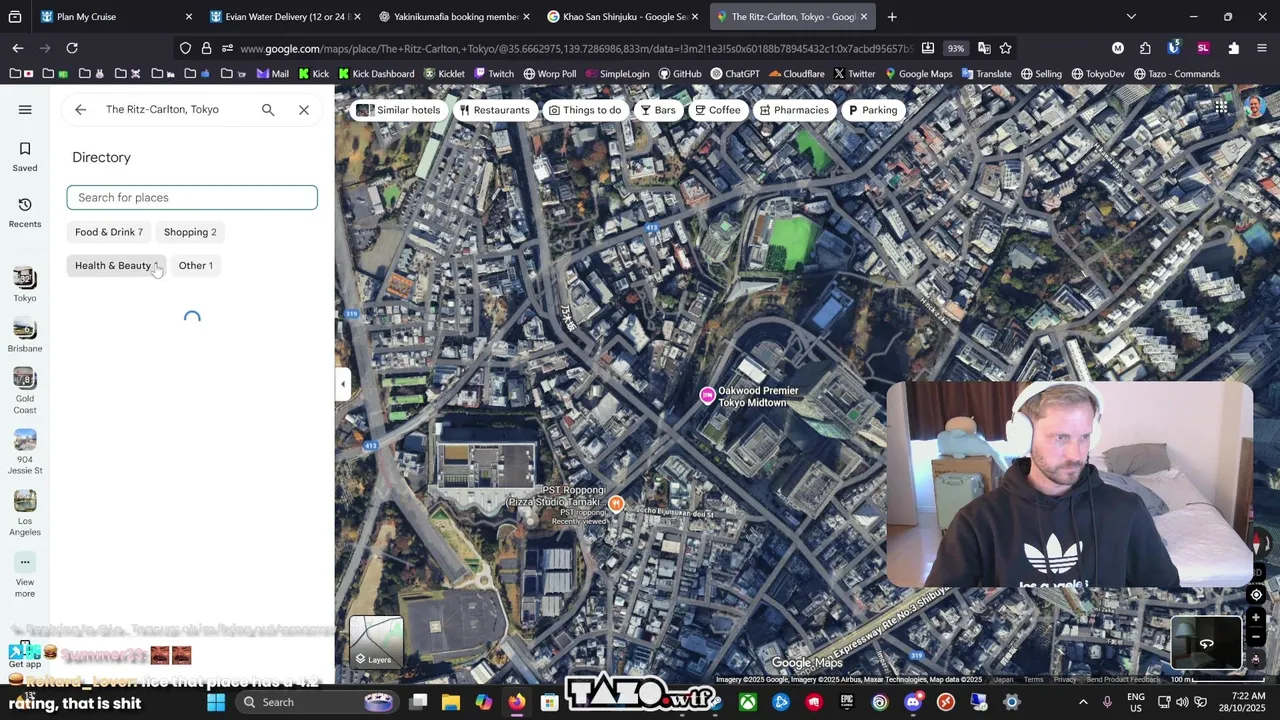Viewport: 1280px width, 720px height.
Task: Show hidden system tray icons
Action: click(1083, 702)
